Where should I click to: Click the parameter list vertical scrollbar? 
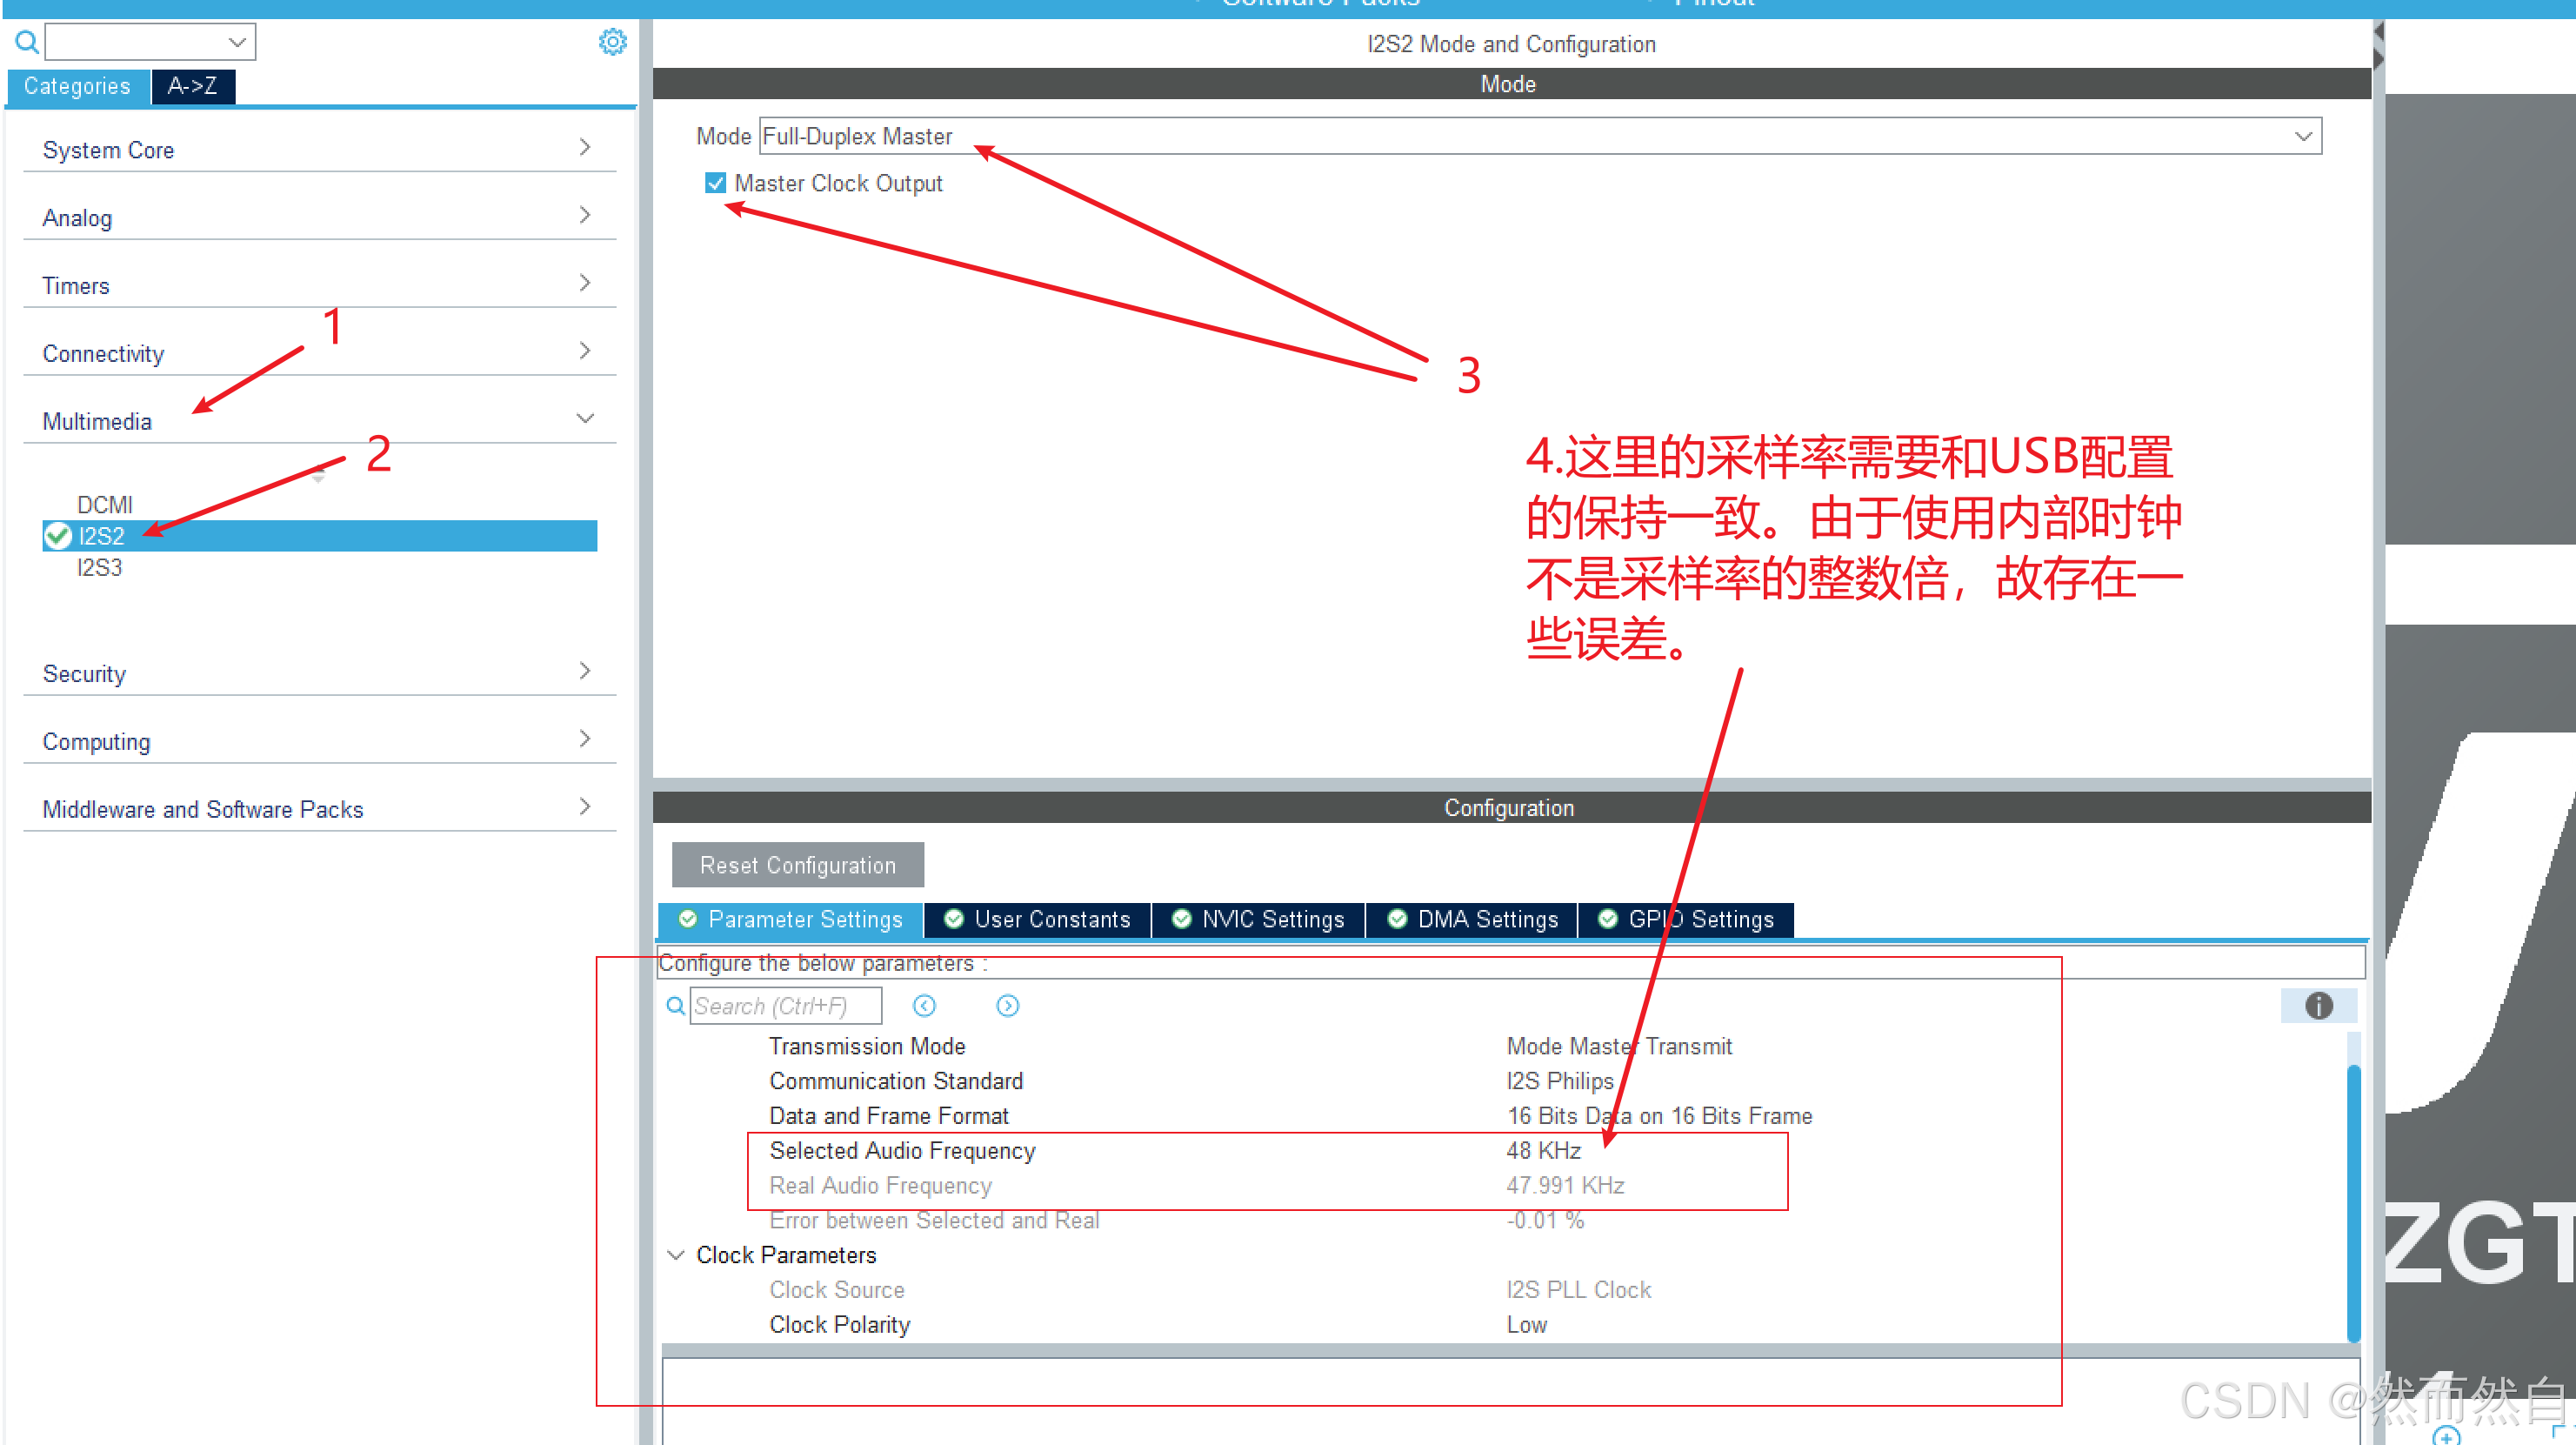(x=2353, y=1200)
